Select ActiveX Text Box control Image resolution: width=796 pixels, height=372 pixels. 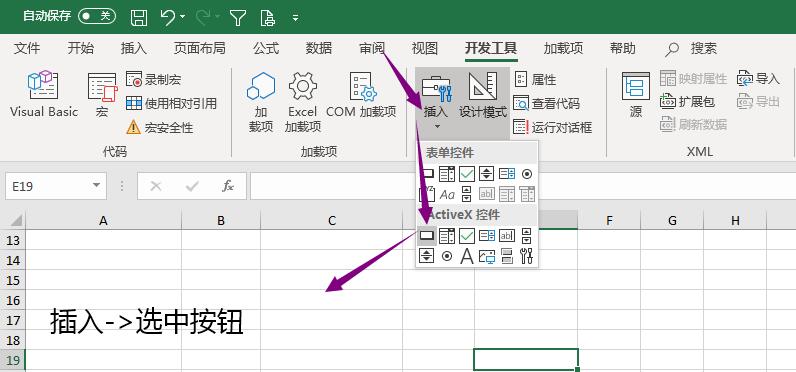(507, 235)
